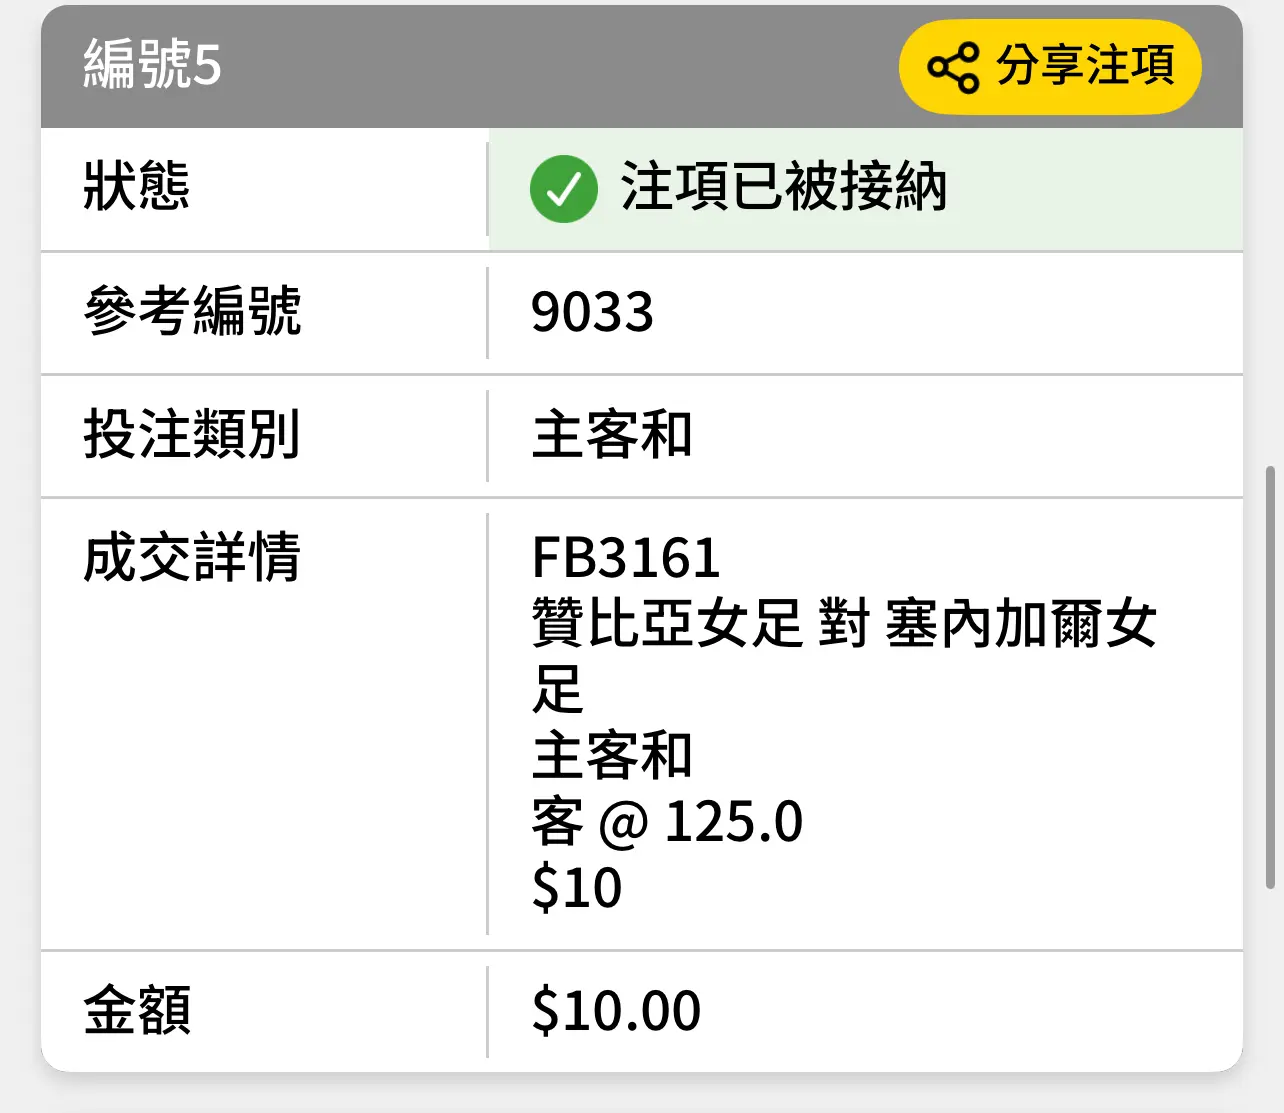Click the share icon in yellow button
The image size is (1284, 1113).
953,67
